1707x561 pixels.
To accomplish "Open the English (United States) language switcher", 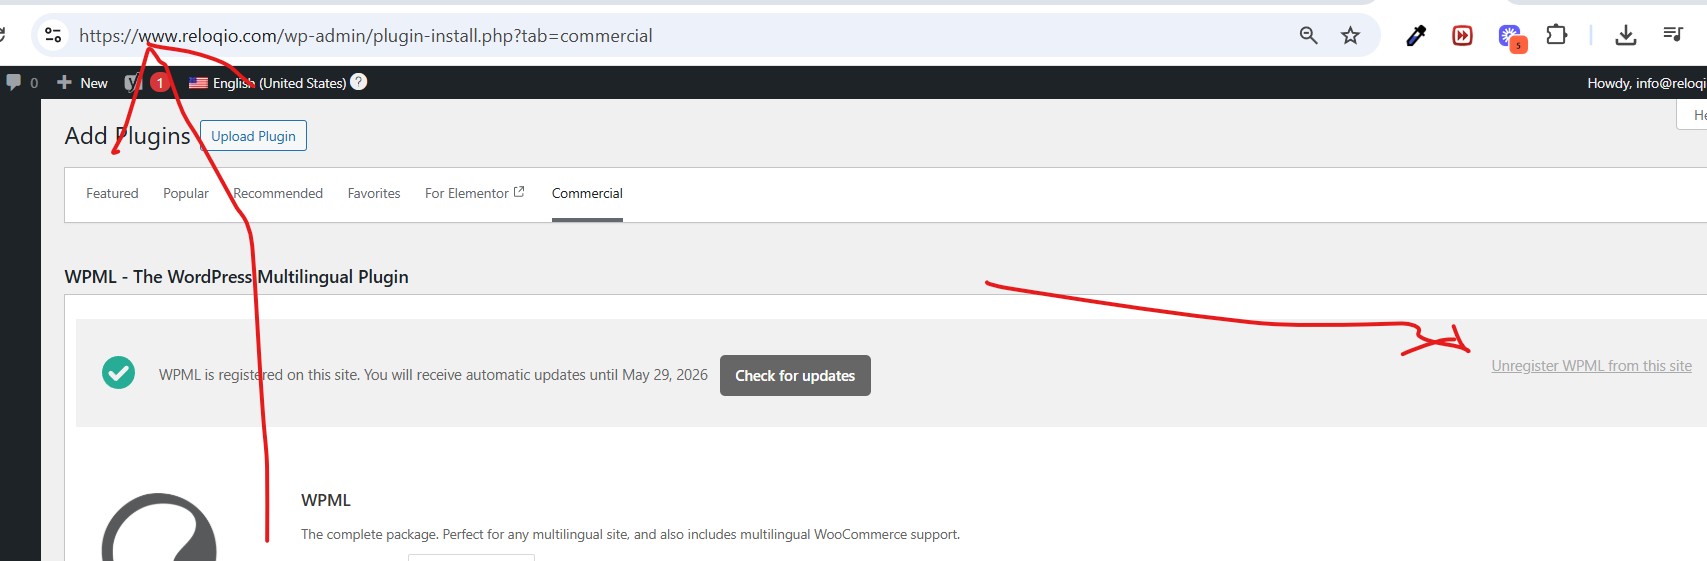I will pyautogui.click(x=267, y=82).
